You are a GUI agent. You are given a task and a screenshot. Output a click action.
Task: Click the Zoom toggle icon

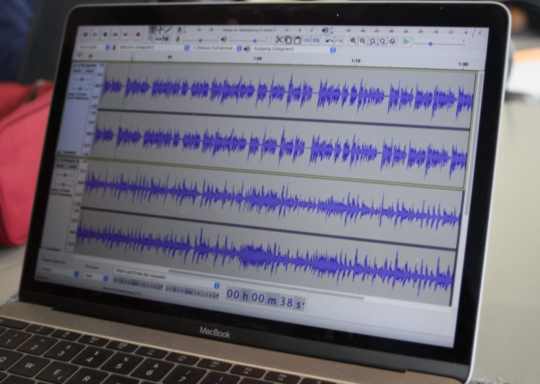click(x=392, y=42)
